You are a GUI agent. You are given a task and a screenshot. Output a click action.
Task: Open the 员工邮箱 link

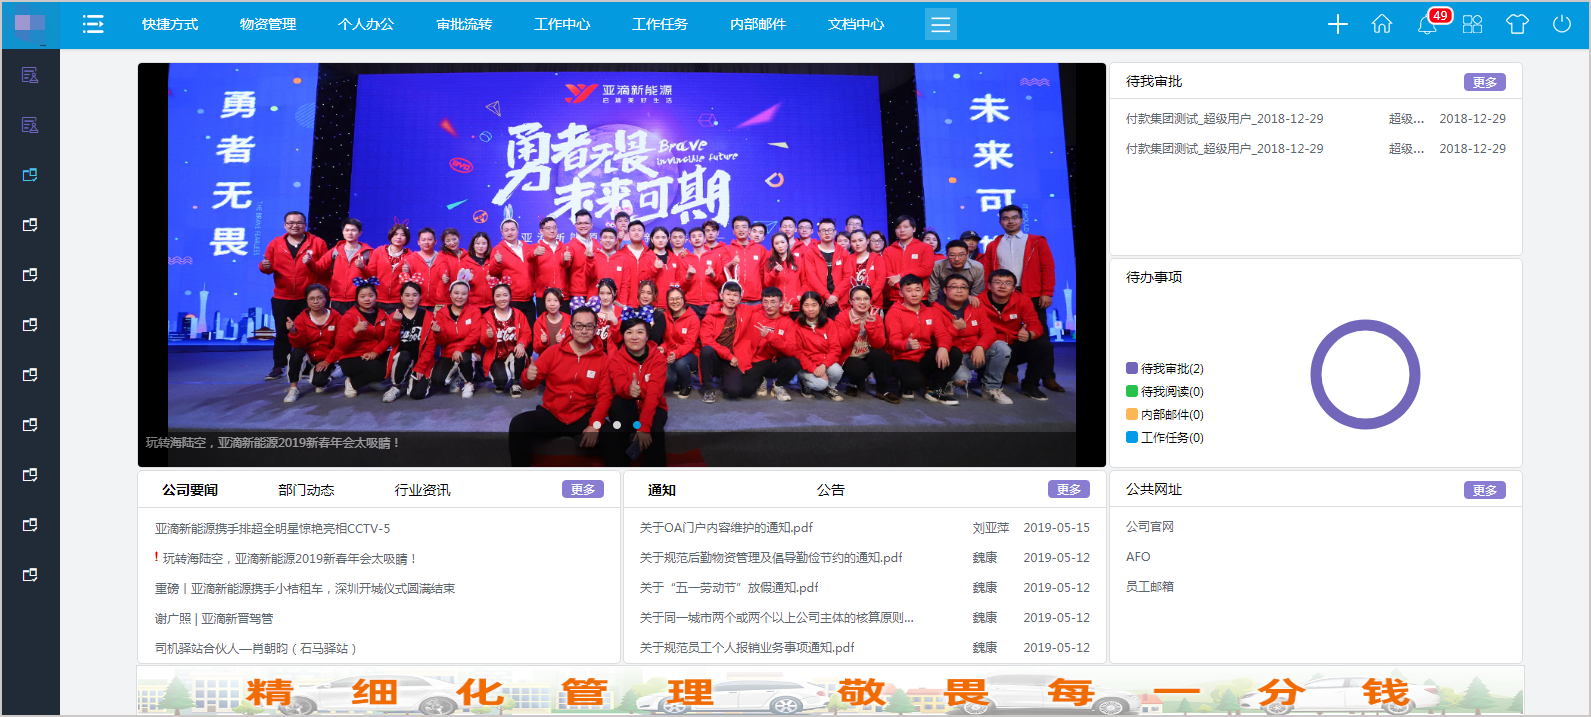(x=1150, y=586)
